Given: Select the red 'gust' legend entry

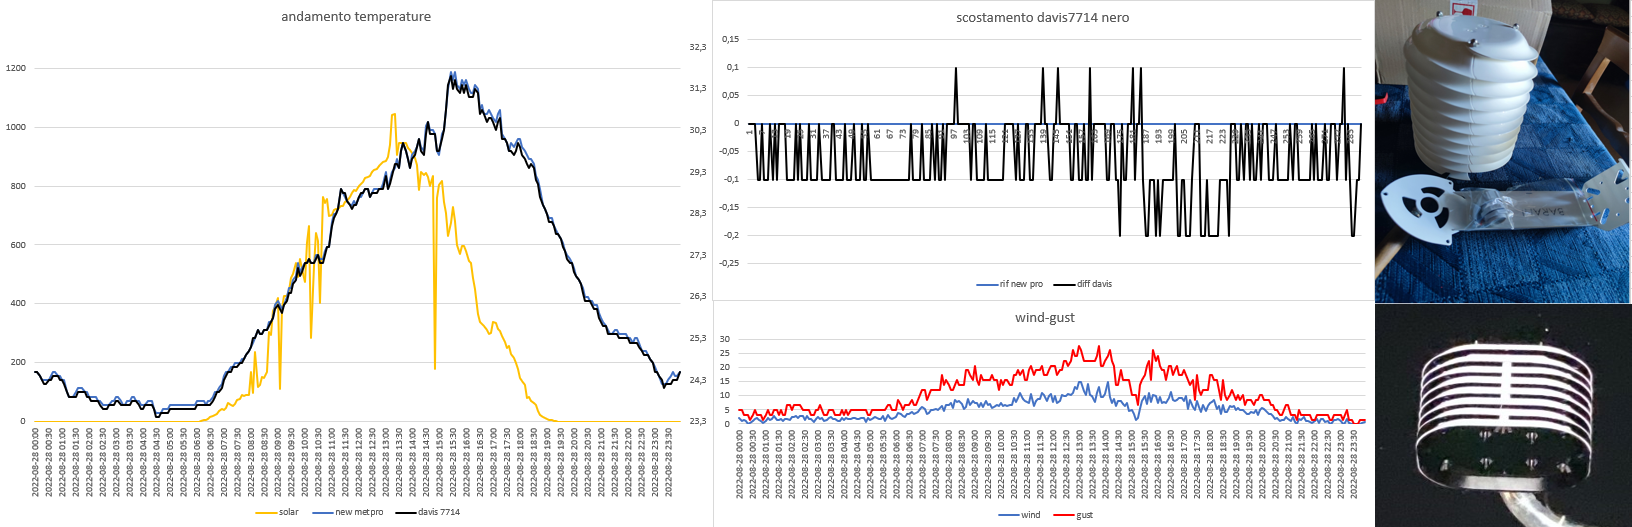Looking at the screenshot, I should pos(1084,515).
